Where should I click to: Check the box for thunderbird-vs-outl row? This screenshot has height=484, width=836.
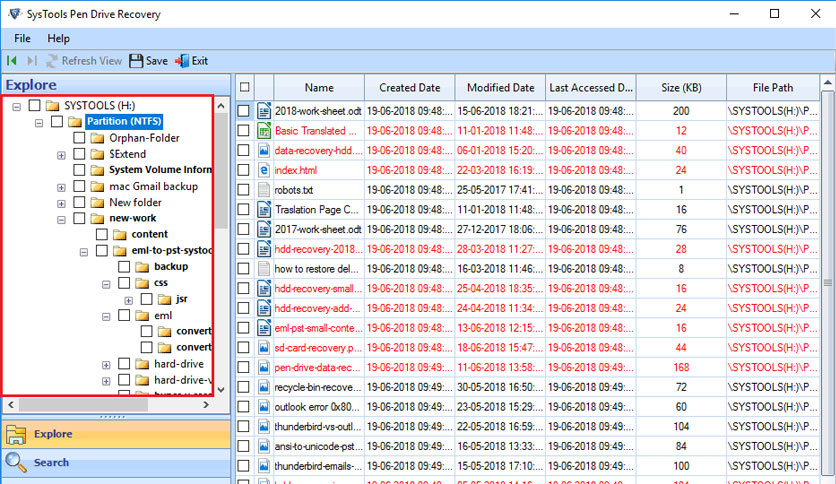(x=244, y=426)
